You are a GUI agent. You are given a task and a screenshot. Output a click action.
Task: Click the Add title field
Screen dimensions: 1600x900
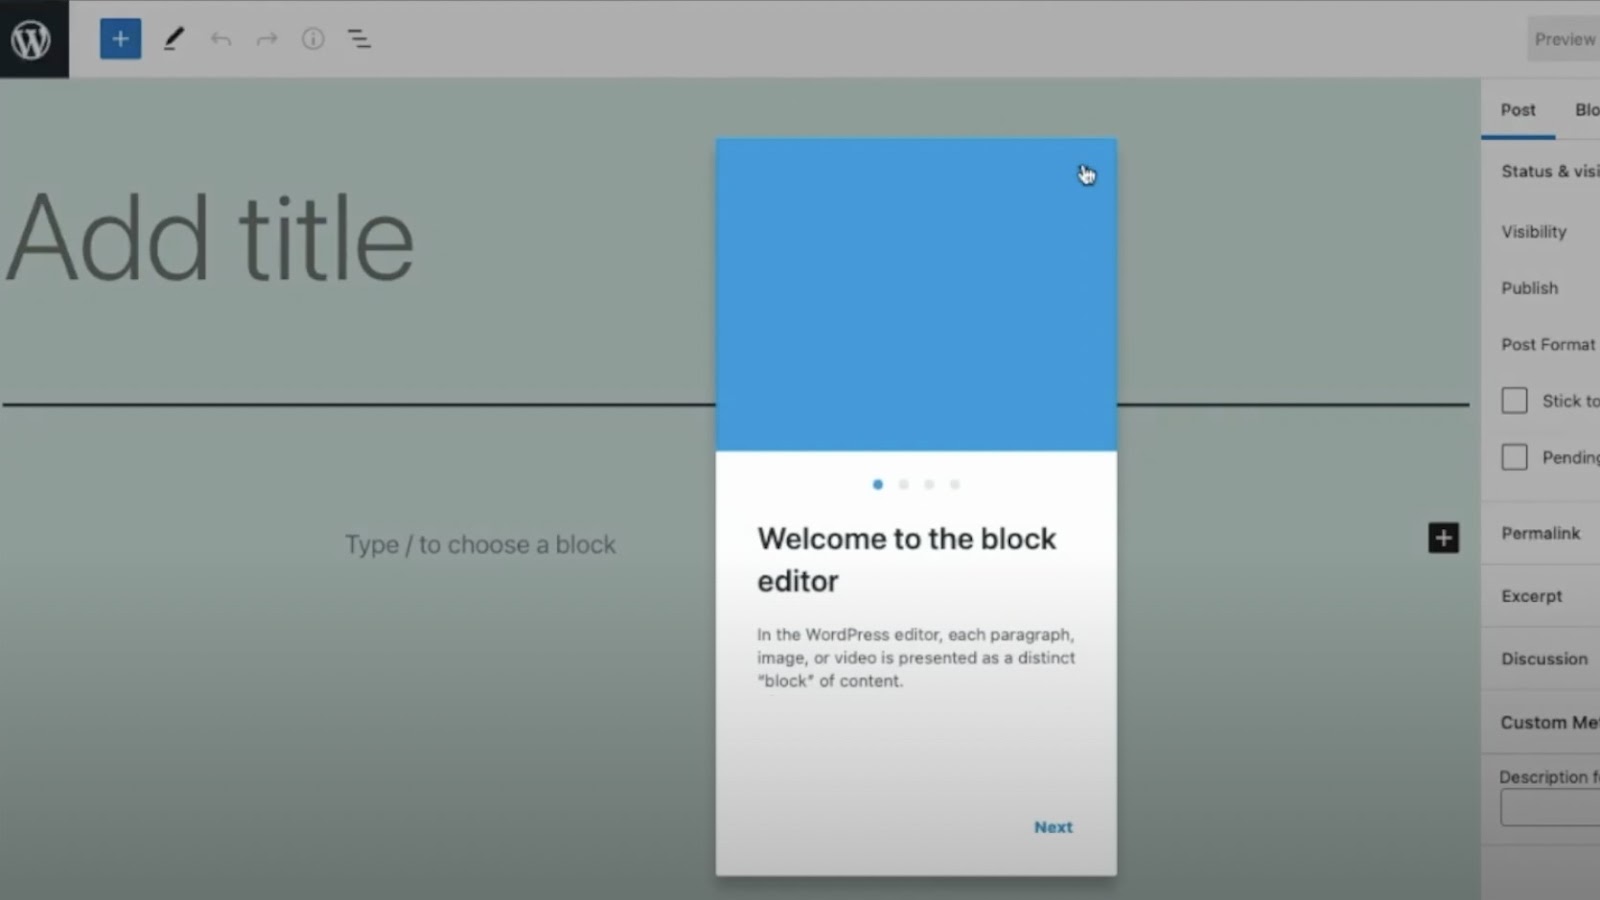coord(210,239)
